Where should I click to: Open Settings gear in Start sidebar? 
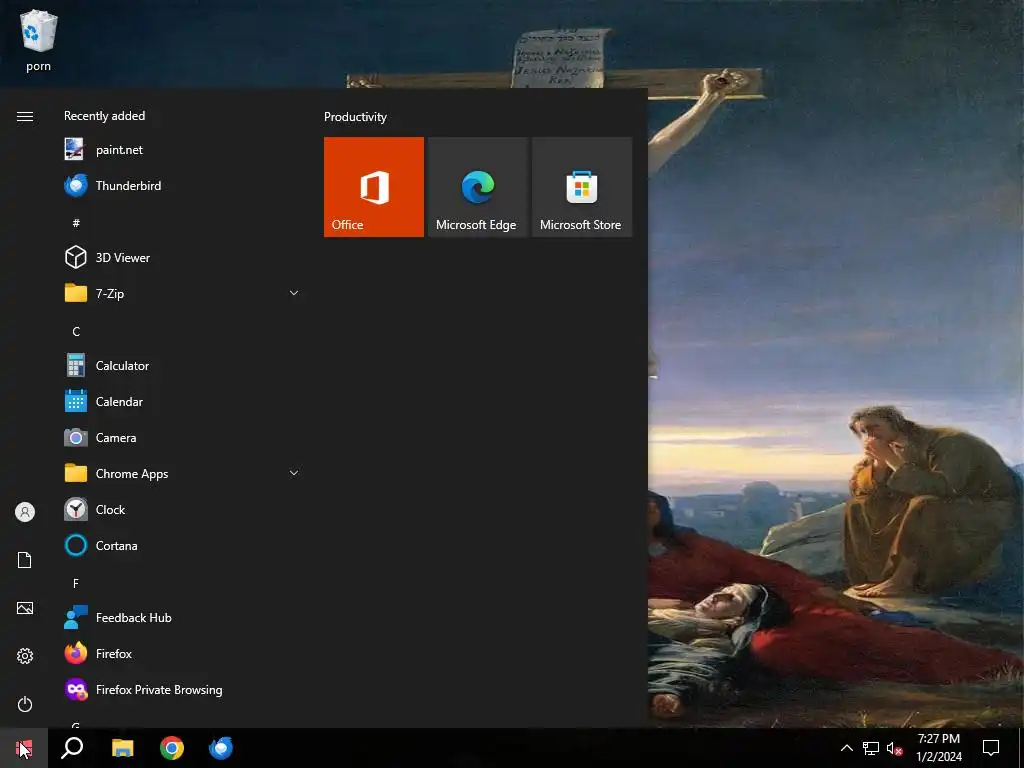(x=25, y=656)
